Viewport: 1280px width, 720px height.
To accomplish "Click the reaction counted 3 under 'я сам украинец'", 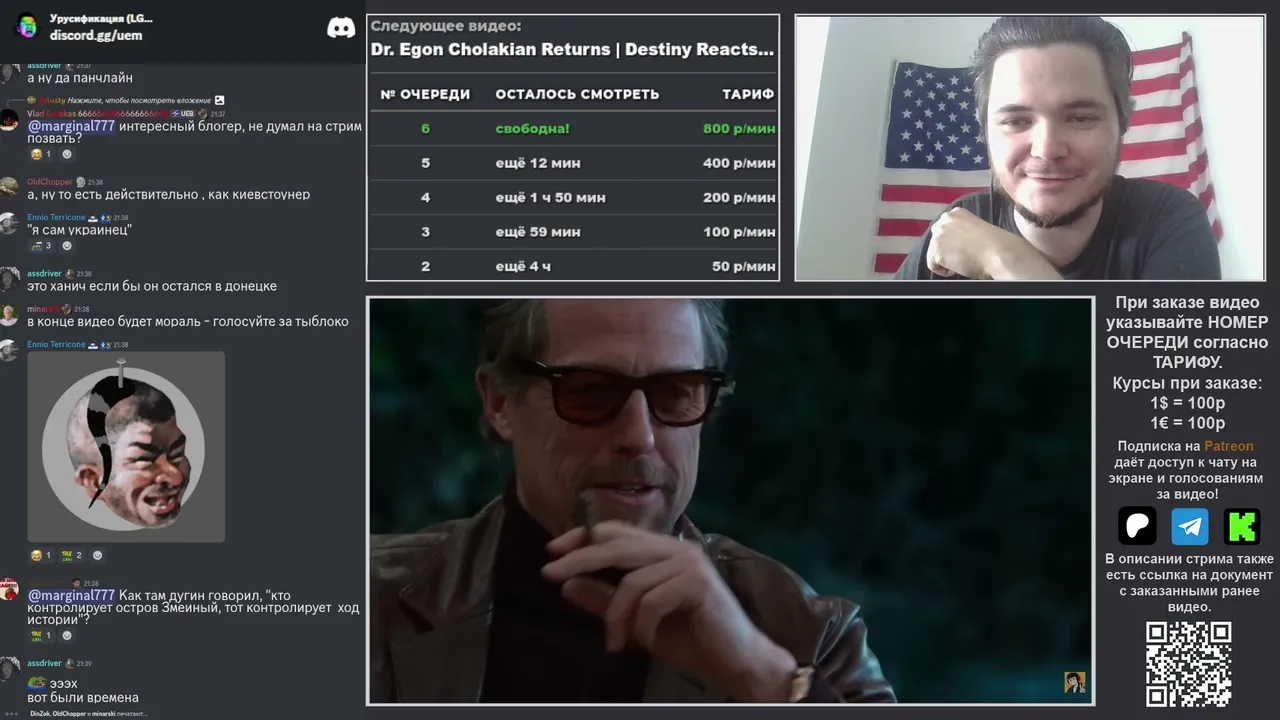I will point(42,245).
